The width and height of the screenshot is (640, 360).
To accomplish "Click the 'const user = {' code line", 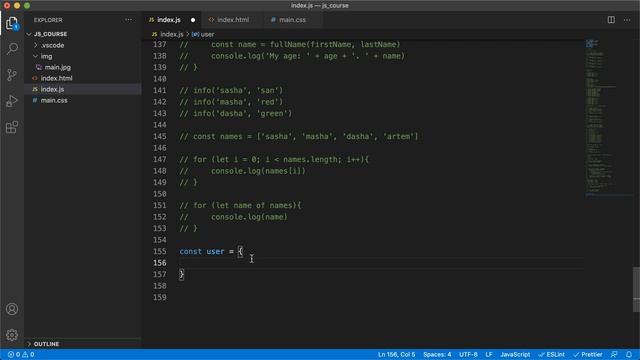I will 211,251.
